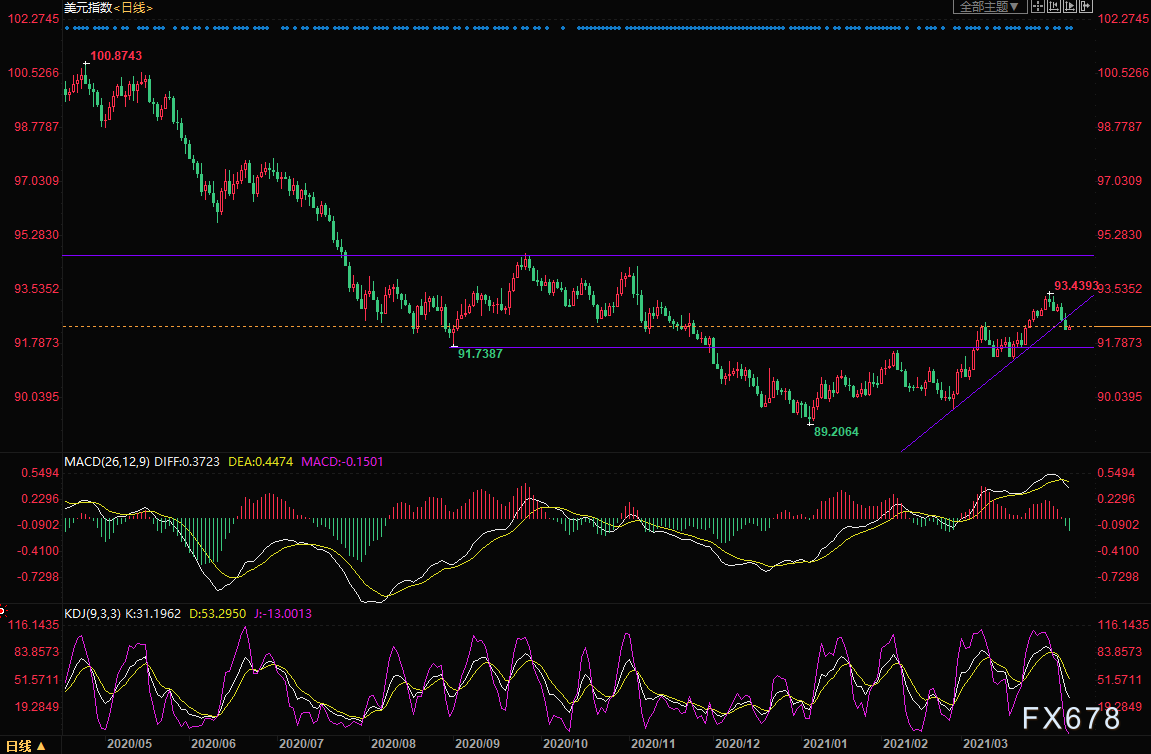This screenshot has height=754, width=1151.
Task: Click the left MACD axis -0.7298 label
Action: point(37,577)
